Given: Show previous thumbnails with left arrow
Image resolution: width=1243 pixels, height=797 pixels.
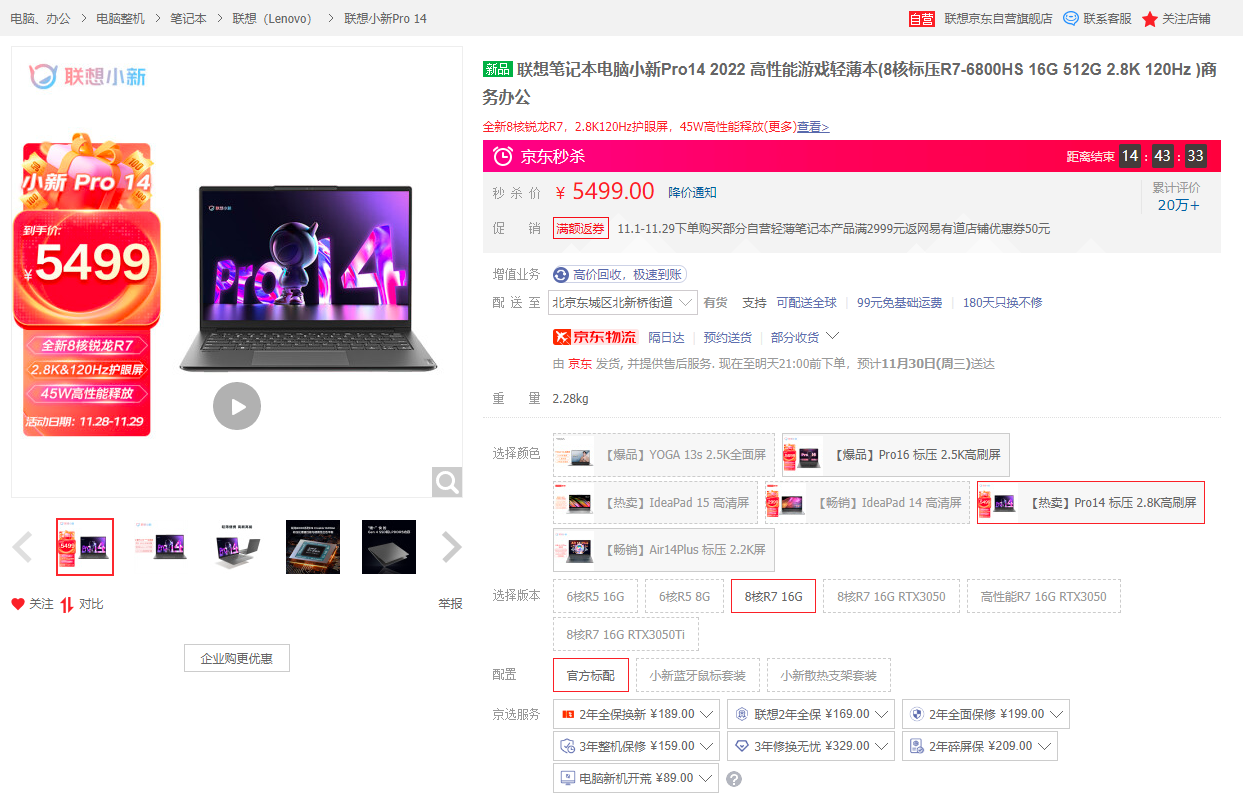Looking at the screenshot, I should point(22,547).
